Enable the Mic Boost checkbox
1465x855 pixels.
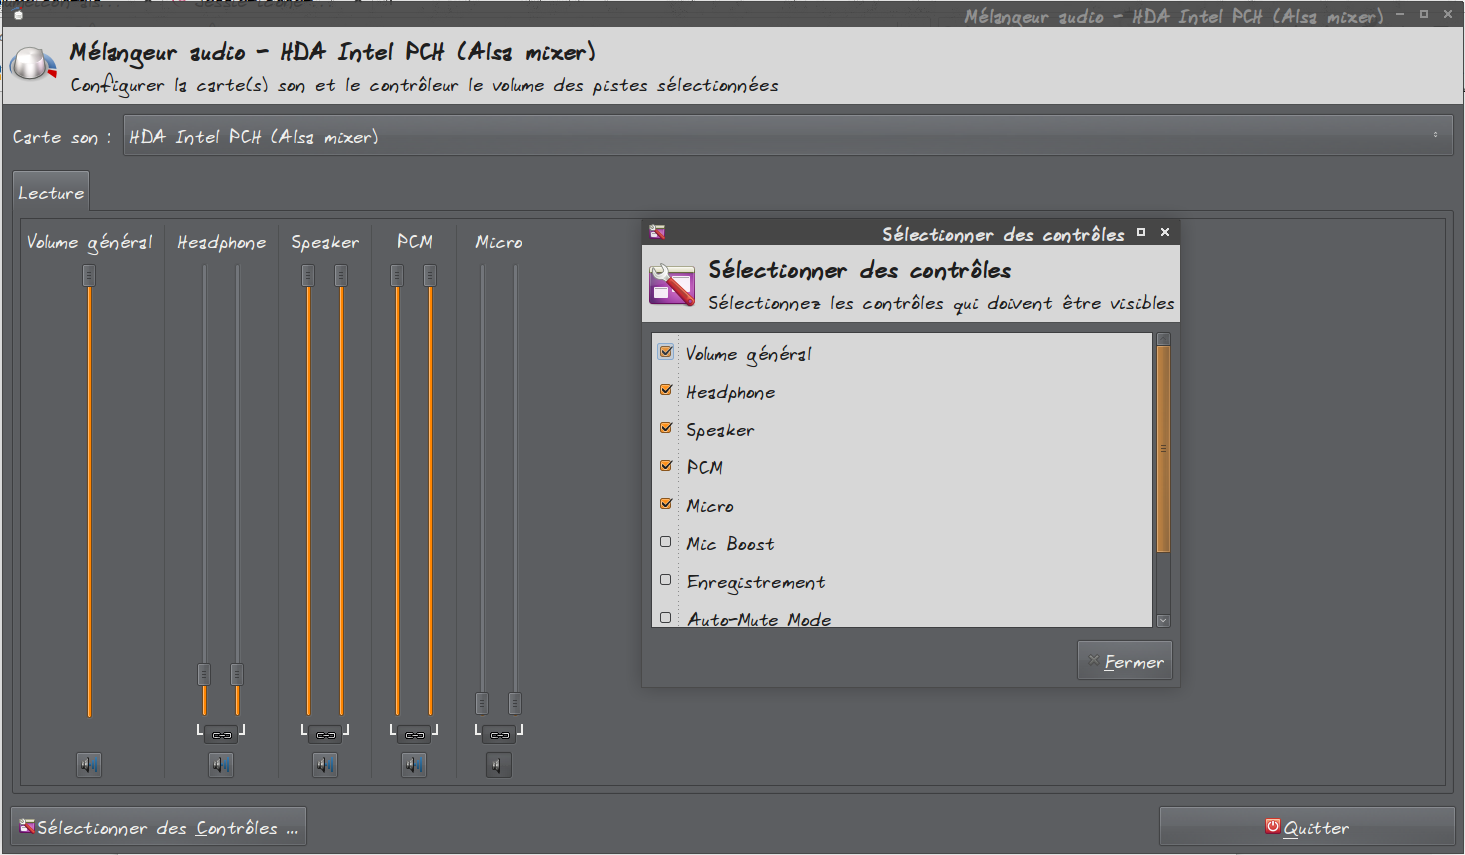(666, 542)
